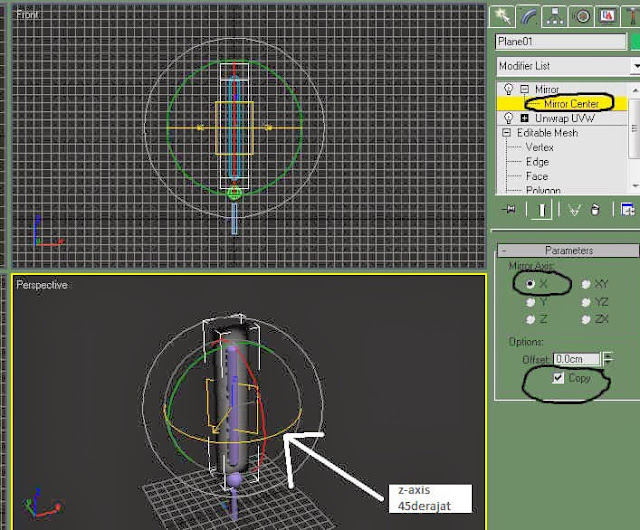This screenshot has width=640, height=530.
Task: Select the Polygon sub-object level
Action: (543, 190)
